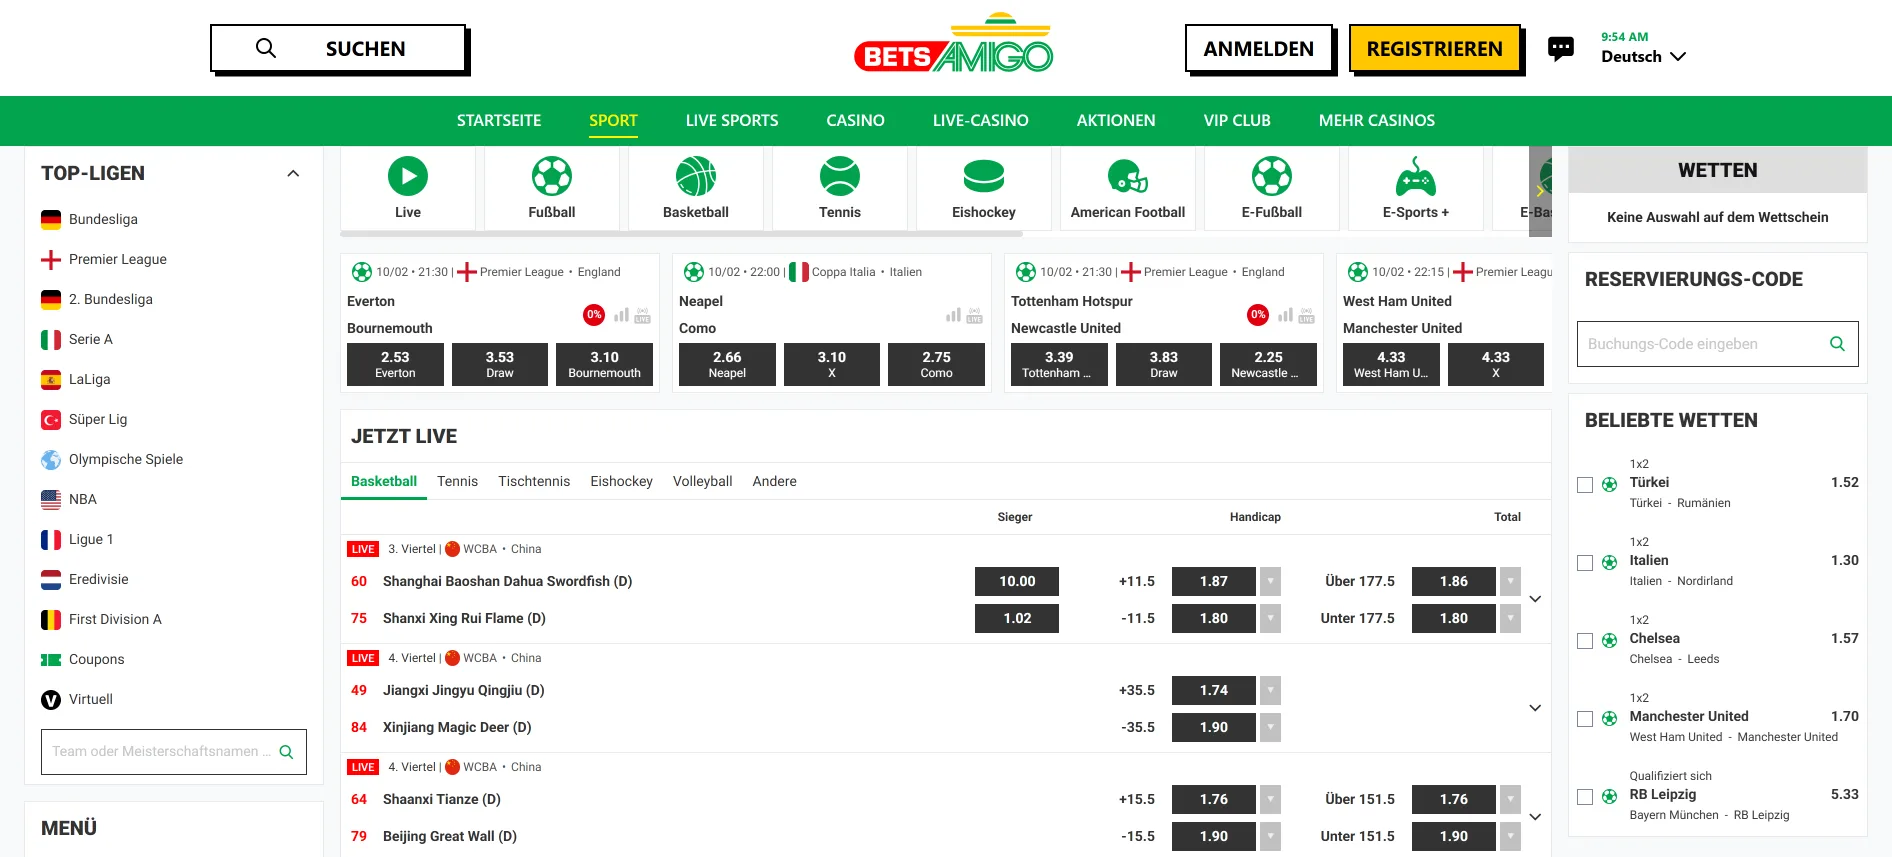
Task: Open total dropdown next to Über 177.5 1.86
Action: 1510,581
